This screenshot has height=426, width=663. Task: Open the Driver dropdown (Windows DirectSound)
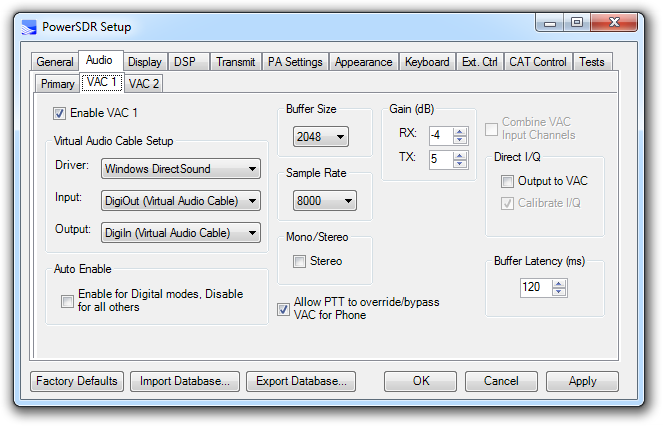pyautogui.click(x=181, y=169)
